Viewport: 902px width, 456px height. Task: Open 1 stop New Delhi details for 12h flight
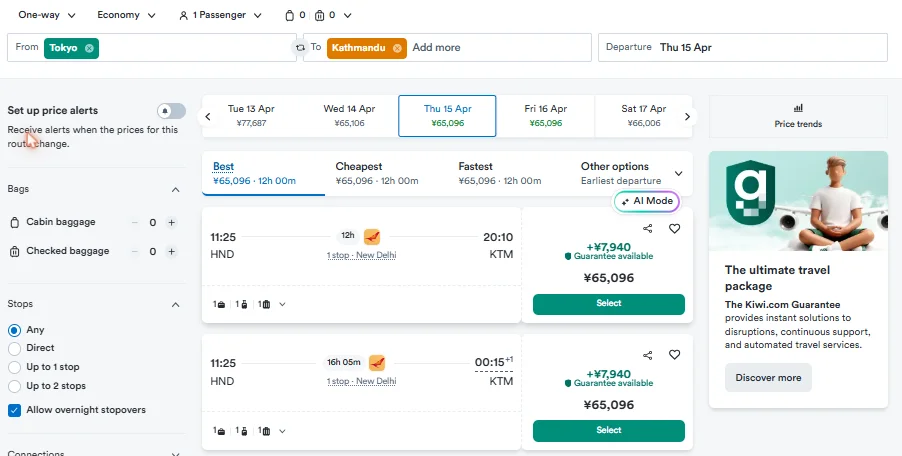pos(361,255)
